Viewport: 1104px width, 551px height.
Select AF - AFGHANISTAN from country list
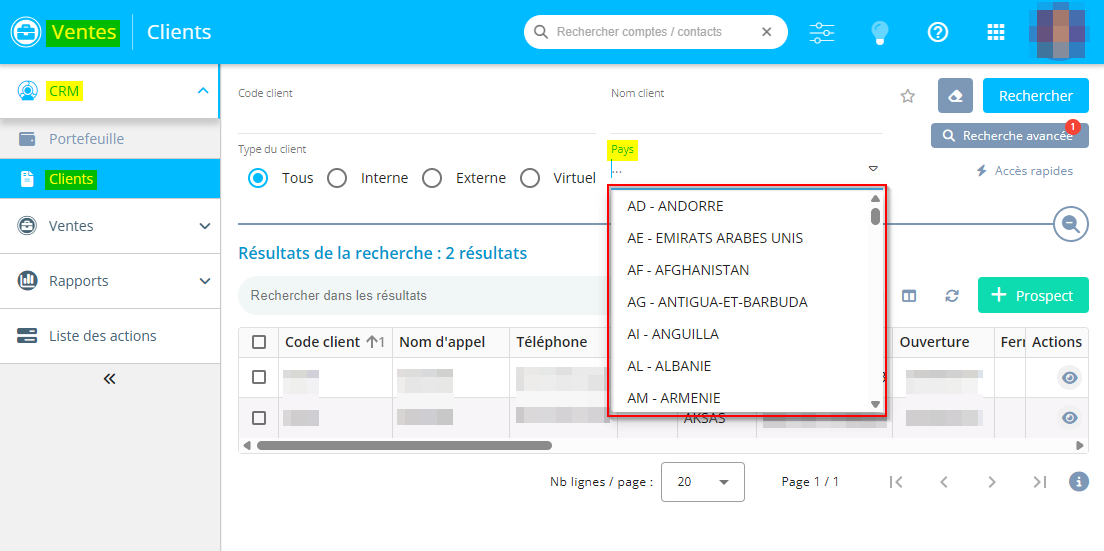[688, 270]
